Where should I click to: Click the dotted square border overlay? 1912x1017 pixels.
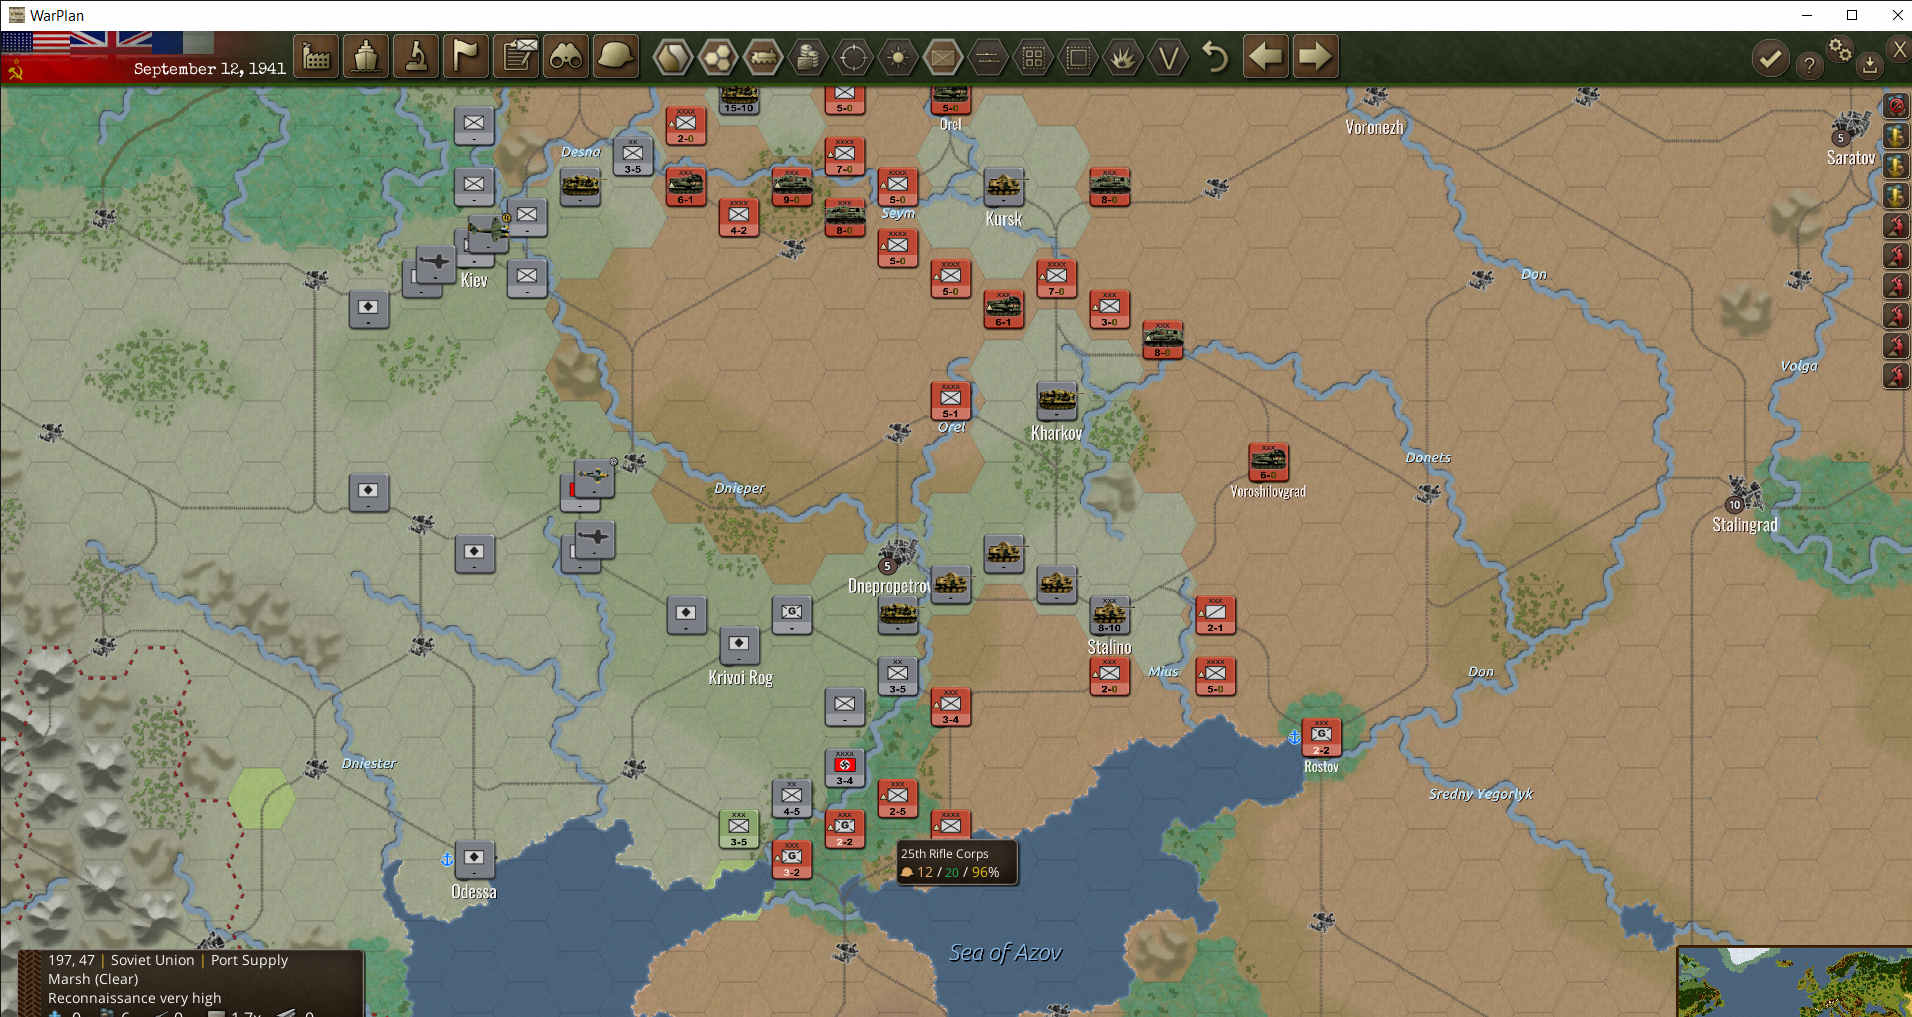tap(1078, 58)
